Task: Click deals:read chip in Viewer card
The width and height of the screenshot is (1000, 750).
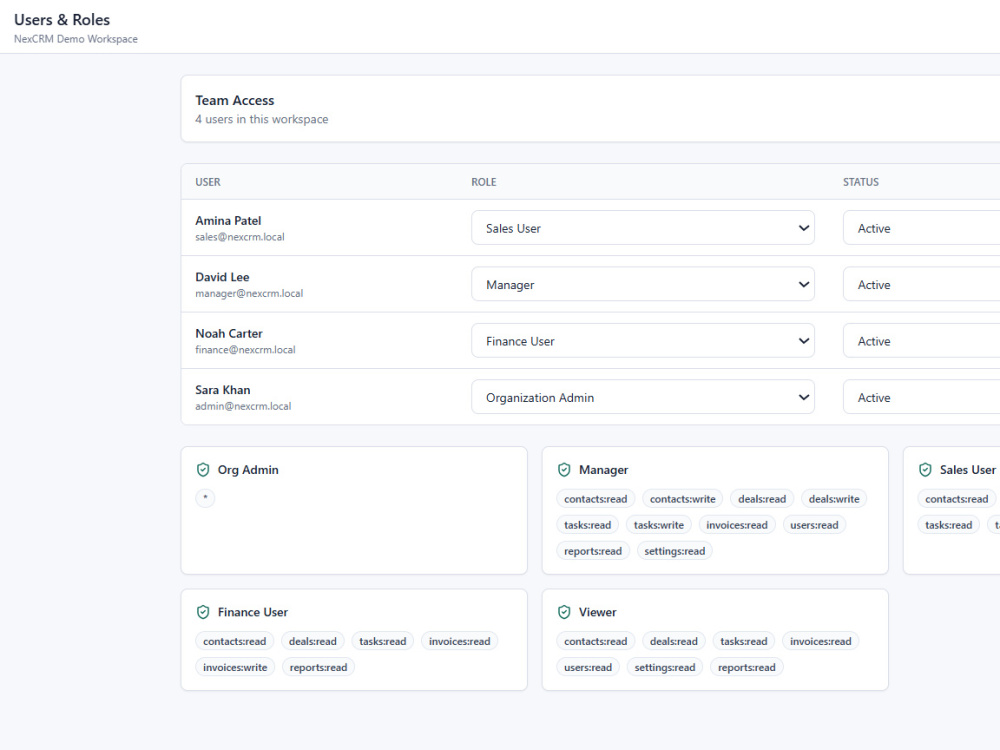Action: [673, 641]
